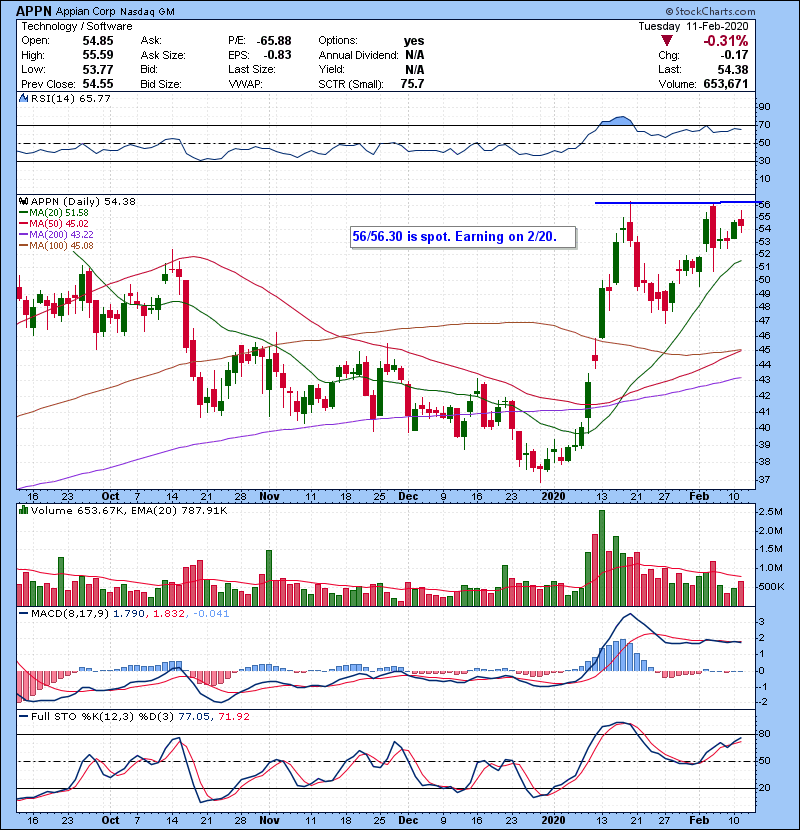Click the Chg value -0.17
This screenshot has height=830, width=800.
[x=734, y=55]
